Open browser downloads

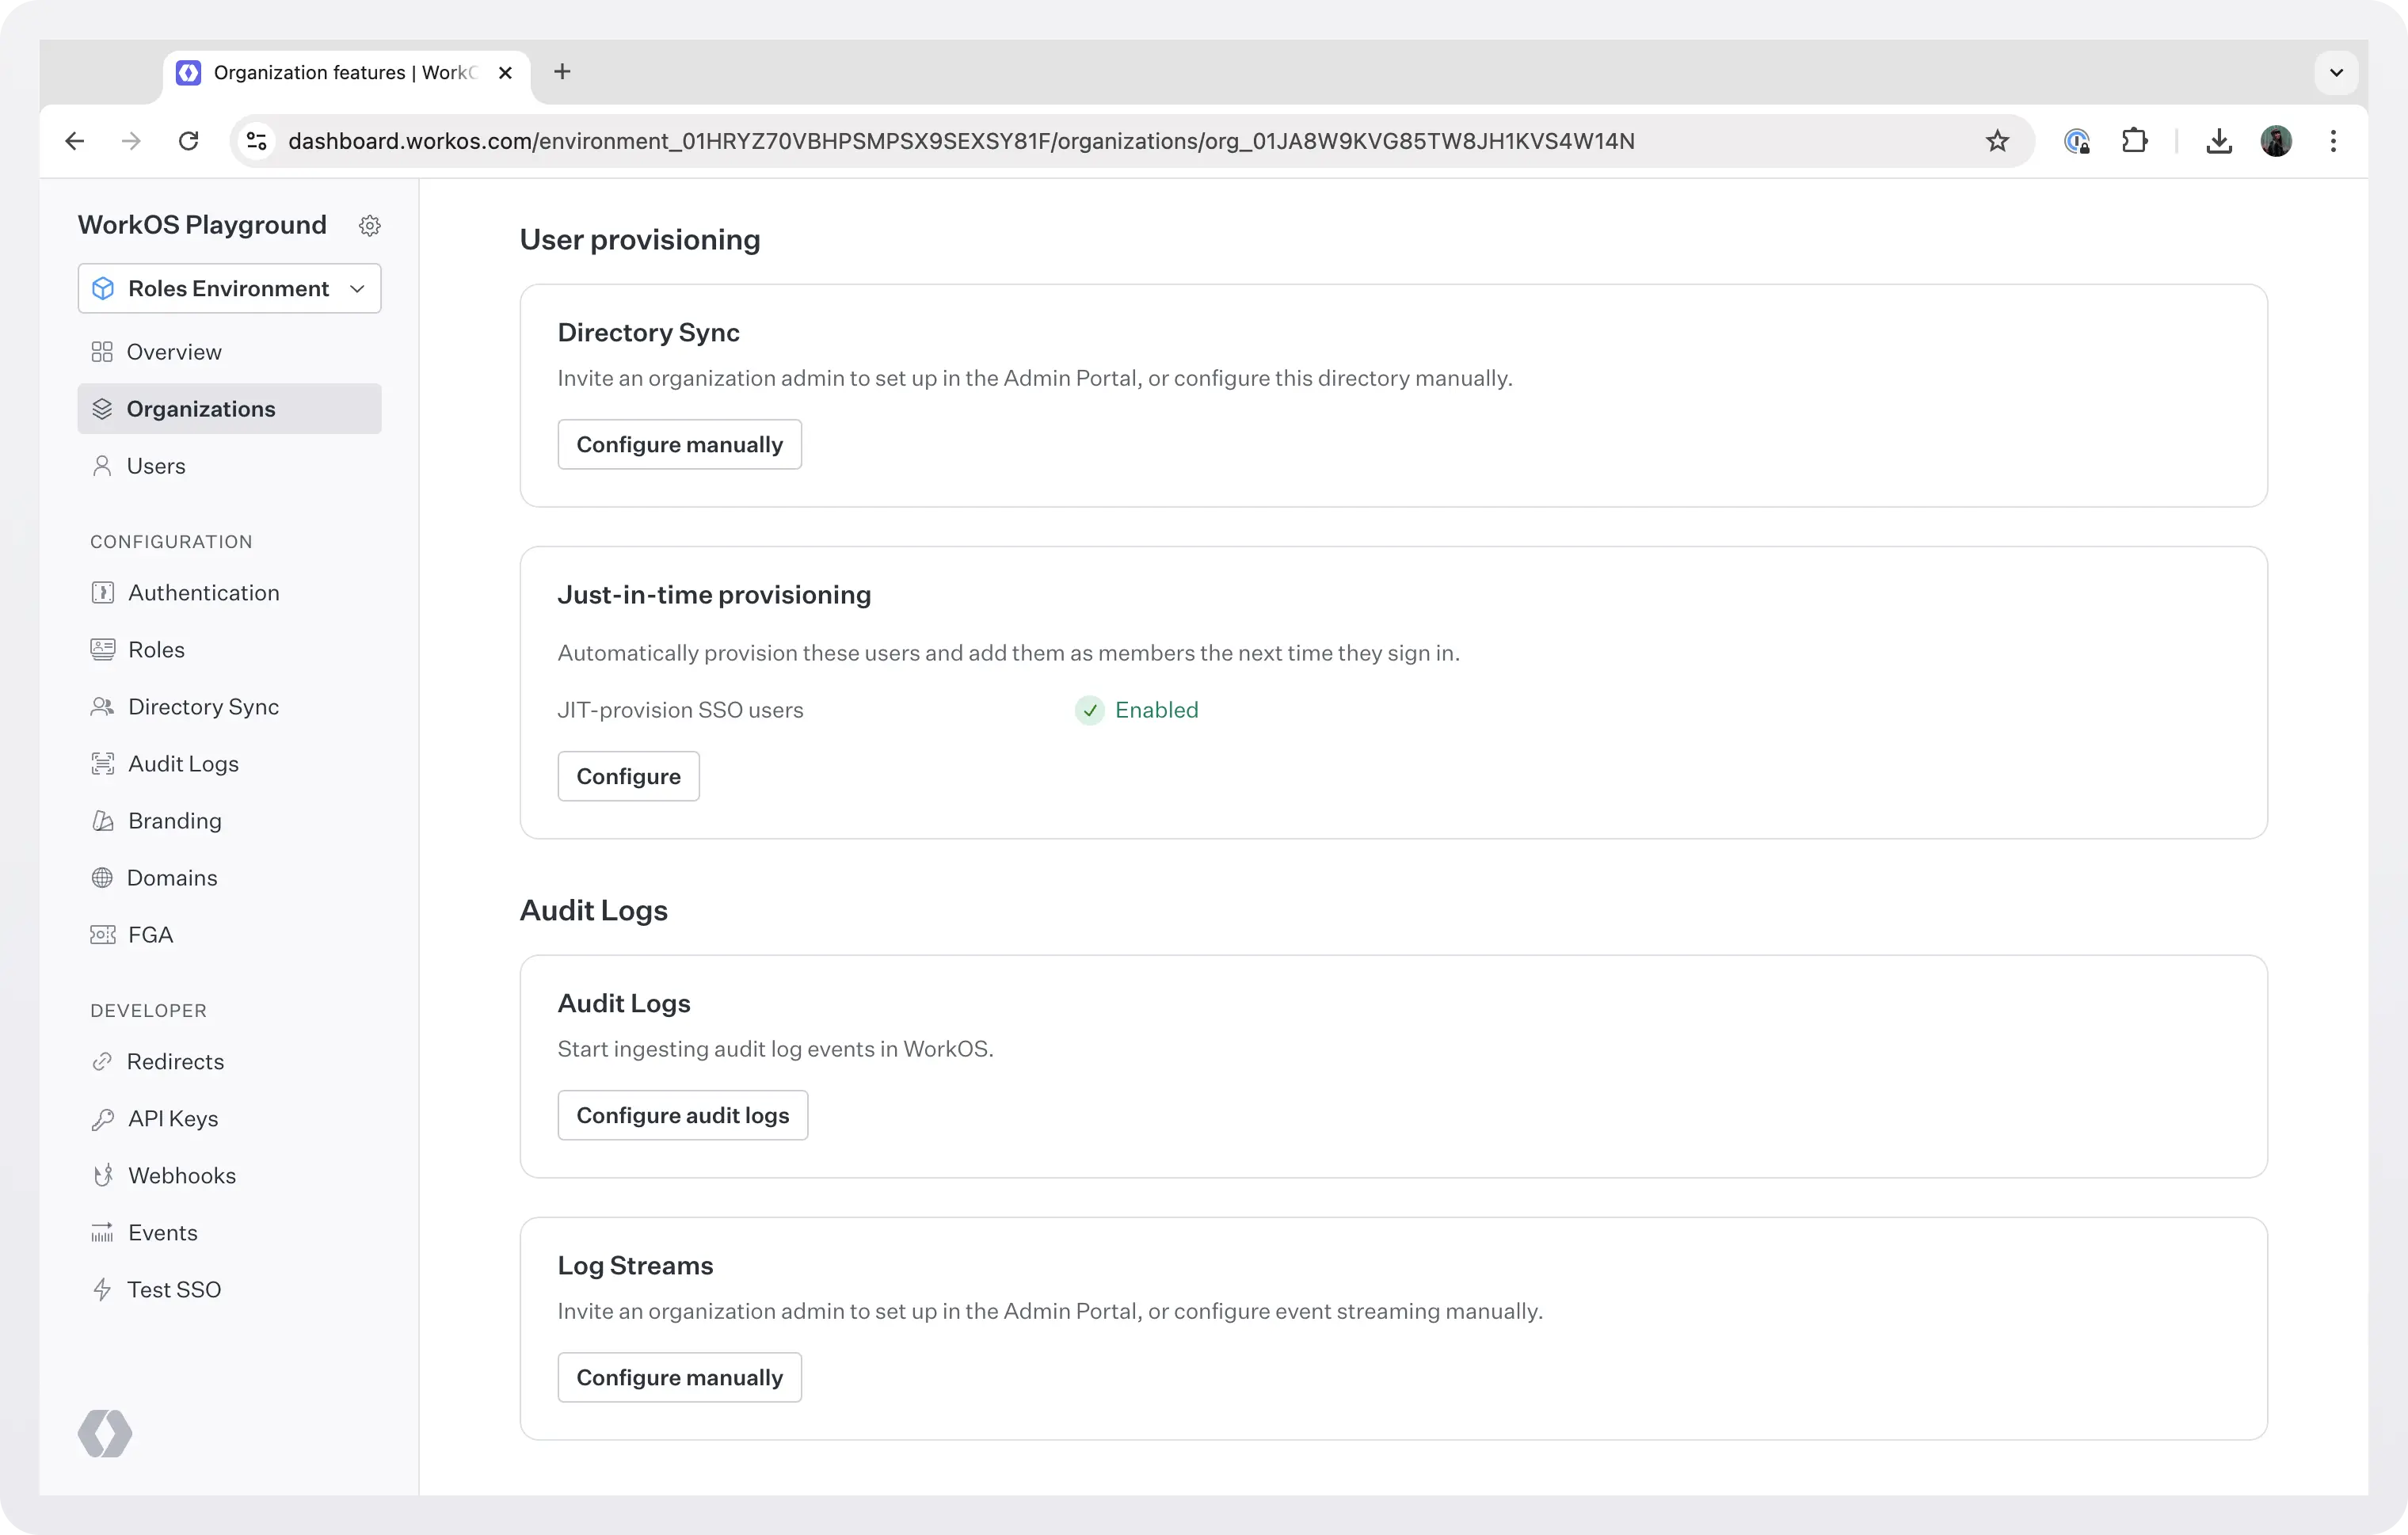tap(2219, 141)
